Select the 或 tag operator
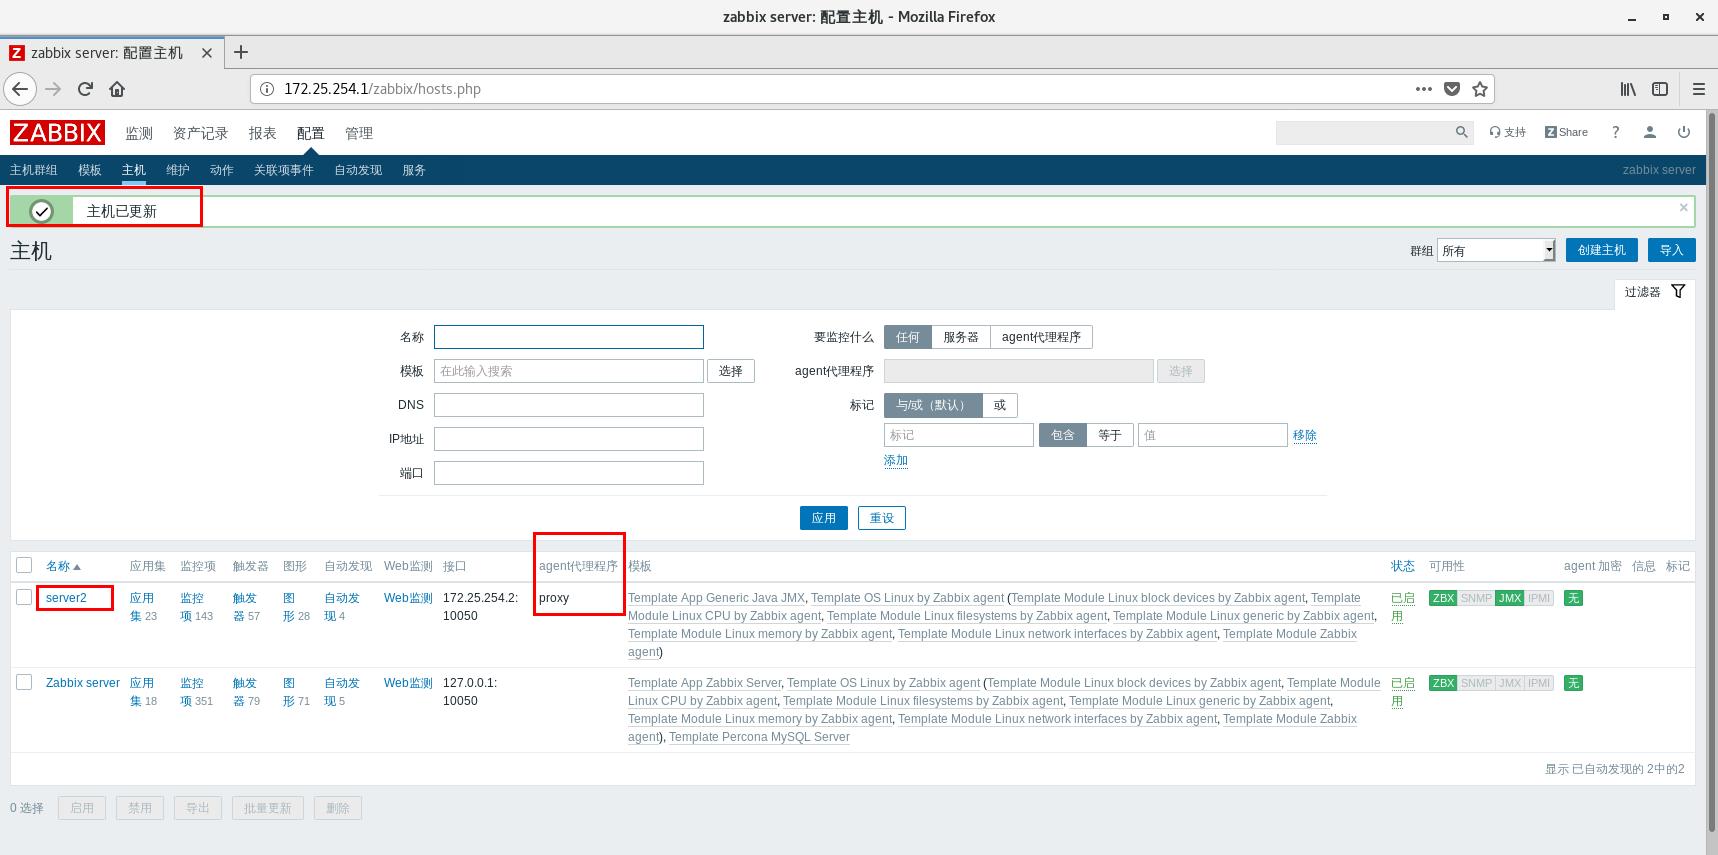The width and height of the screenshot is (1718, 855). click(x=1000, y=405)
